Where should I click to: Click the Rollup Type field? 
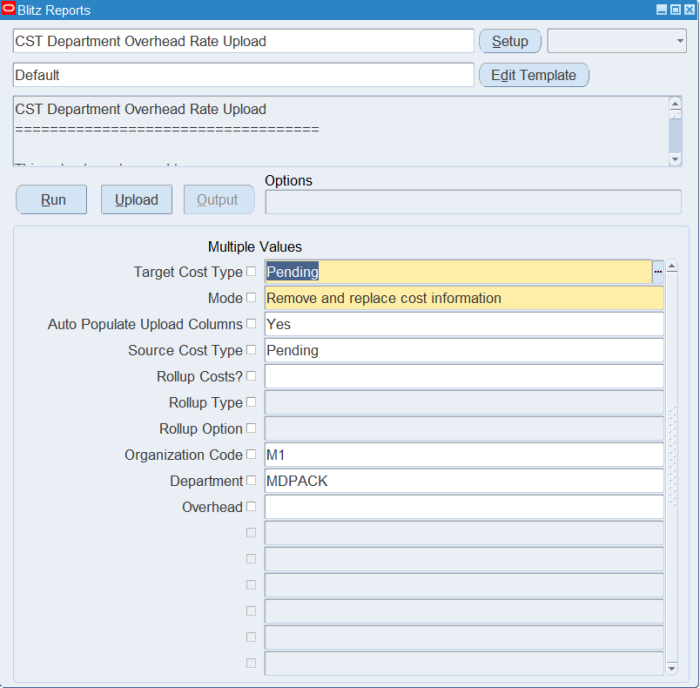pos(464,402)
